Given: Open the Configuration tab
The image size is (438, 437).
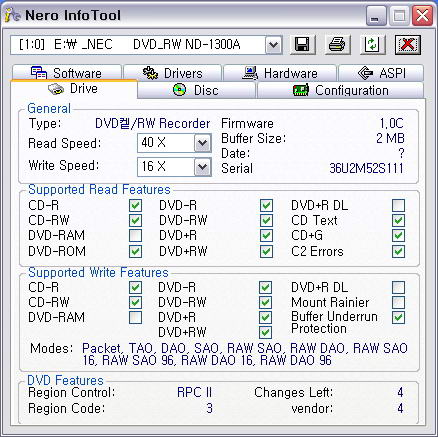Looking at the screenshot, I should tap(340, 90).
